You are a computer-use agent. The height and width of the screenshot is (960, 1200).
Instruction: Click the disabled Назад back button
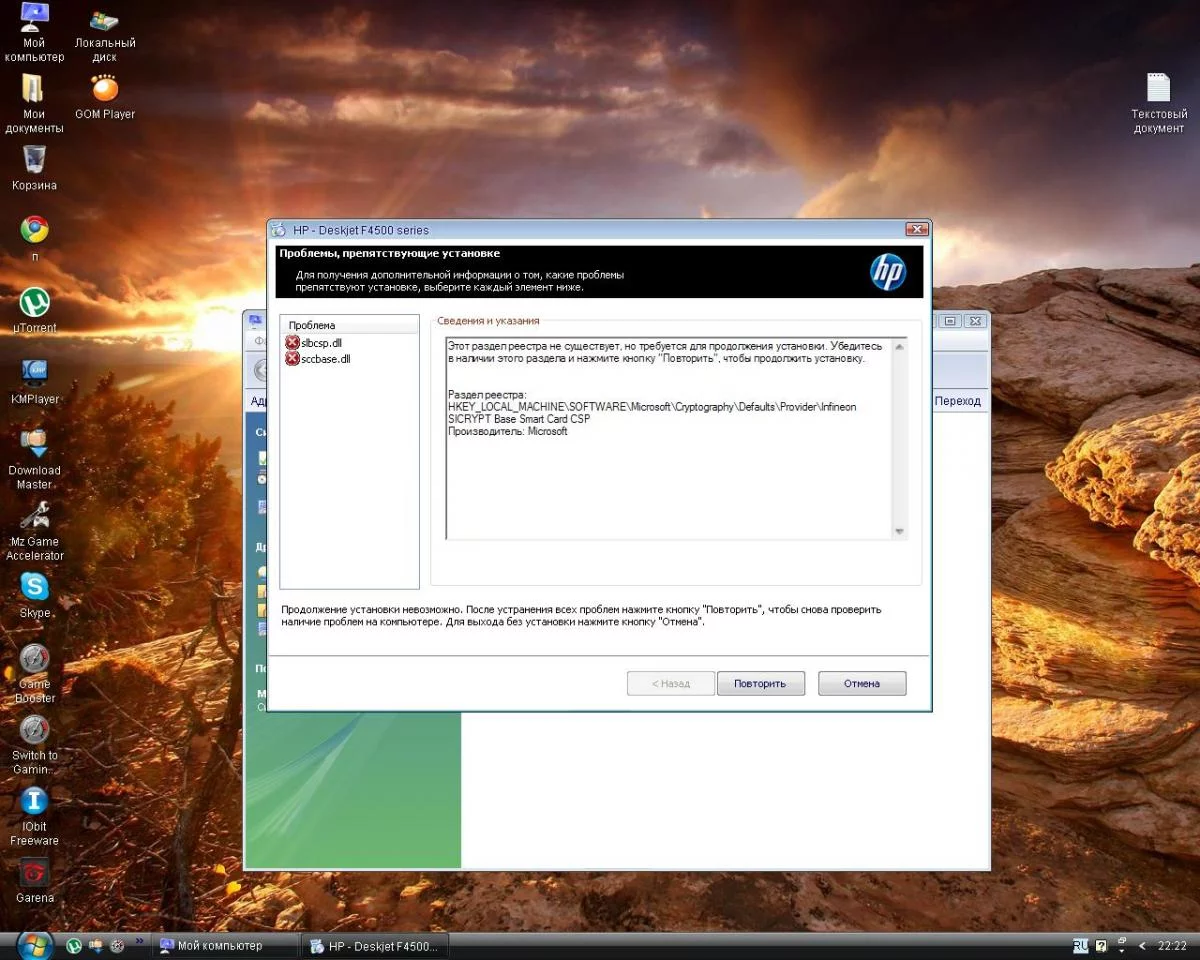[x=671, y=684]
